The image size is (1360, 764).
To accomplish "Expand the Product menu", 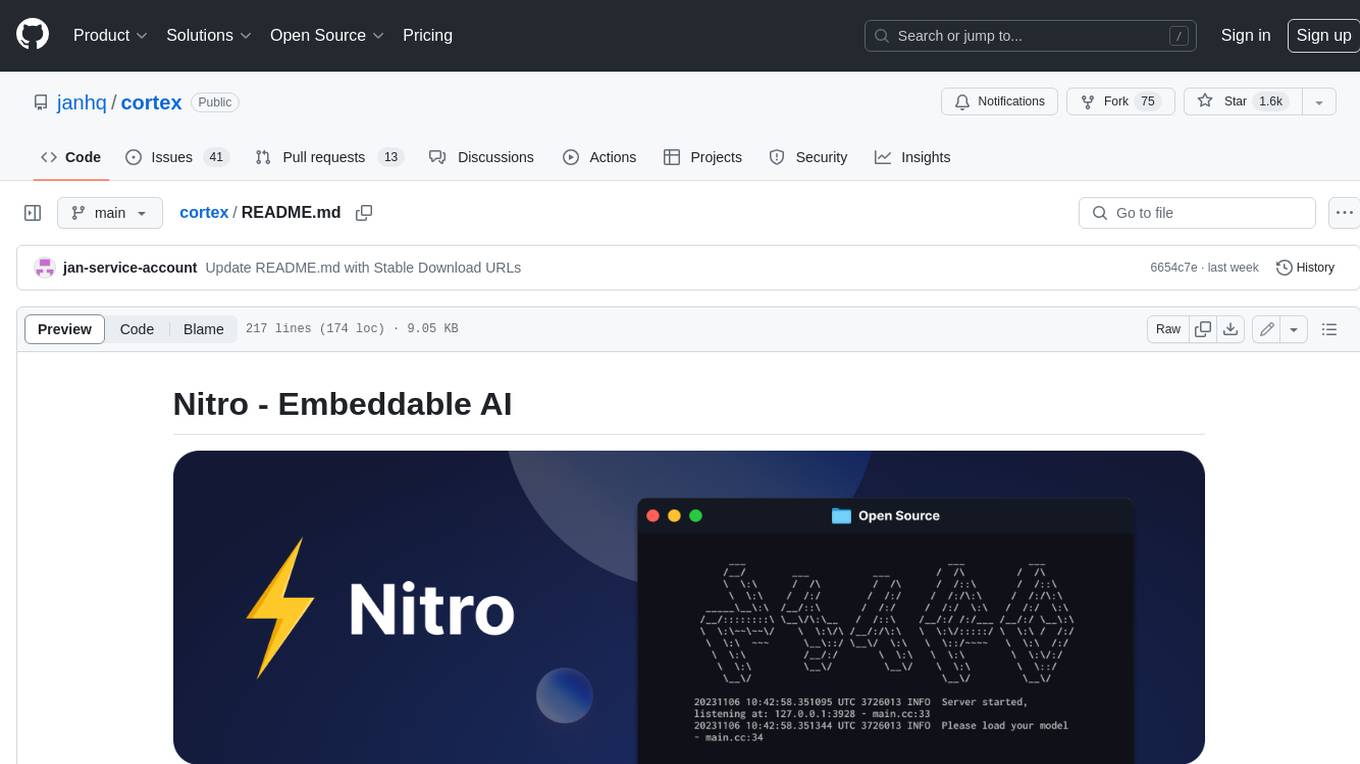I will (110, 35).
